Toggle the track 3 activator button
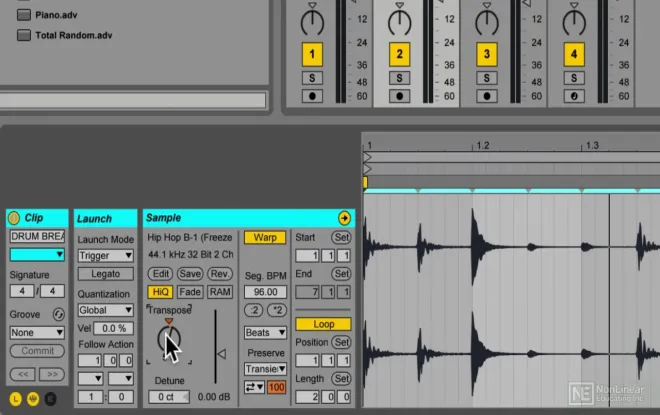This screenshot has height=415, width=660. 487,54
